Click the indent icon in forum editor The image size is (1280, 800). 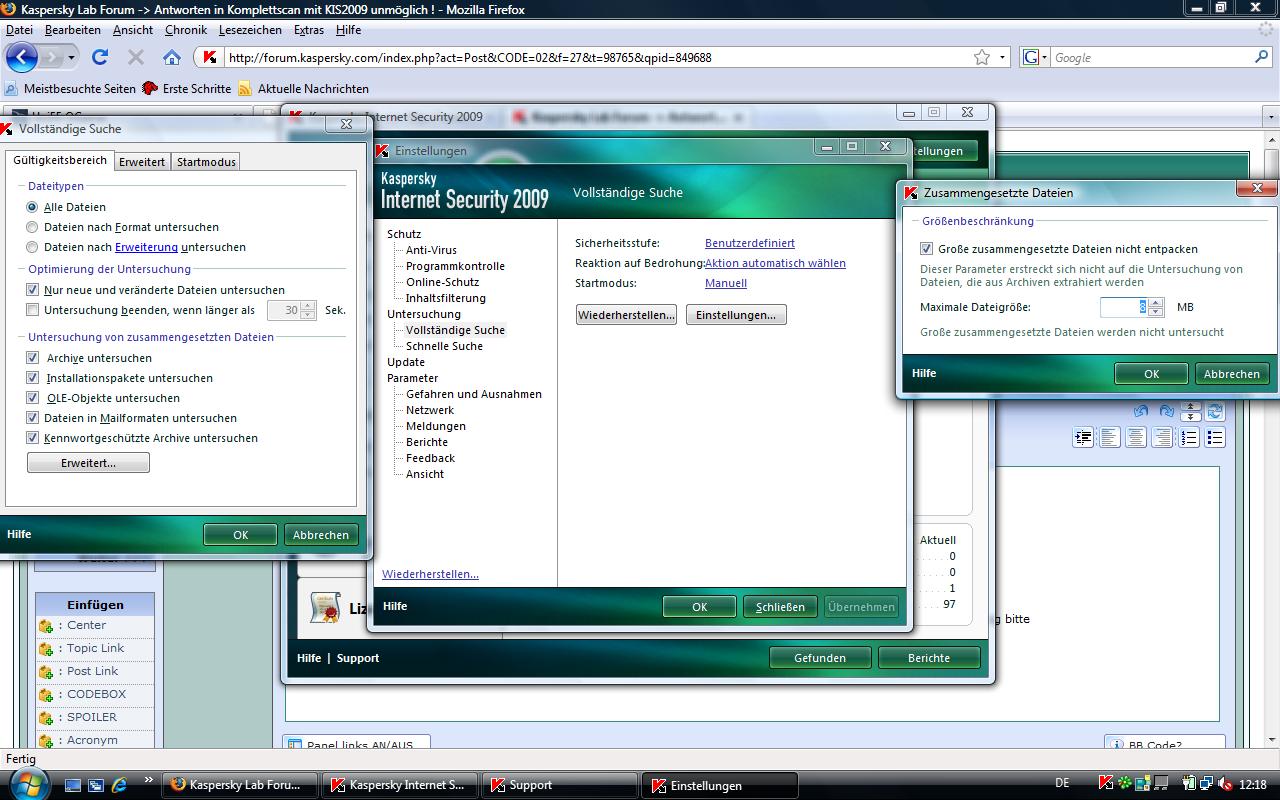tap(1084, 437)
